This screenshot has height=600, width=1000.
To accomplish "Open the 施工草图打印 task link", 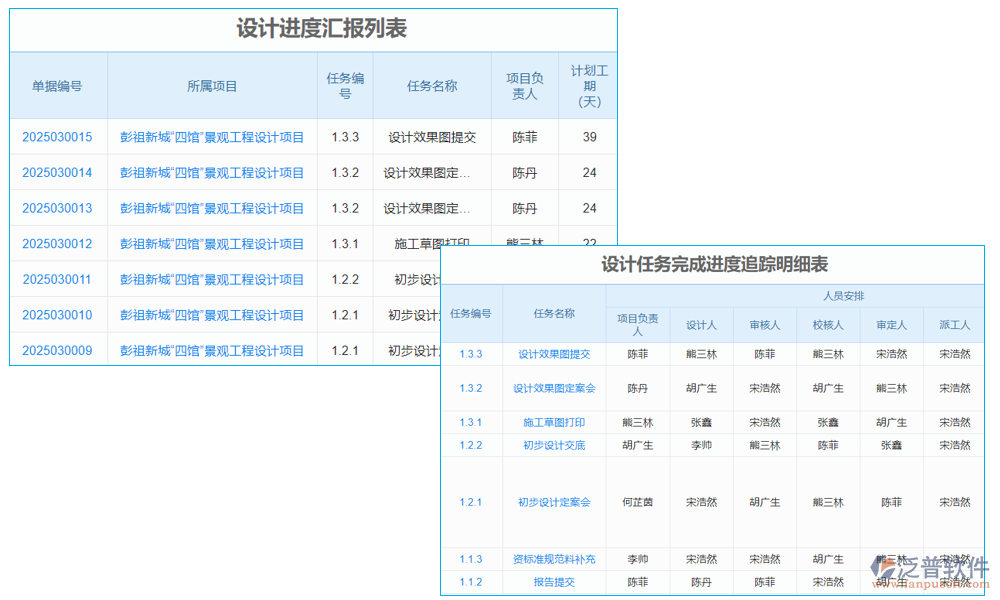I will coord(555,422).
